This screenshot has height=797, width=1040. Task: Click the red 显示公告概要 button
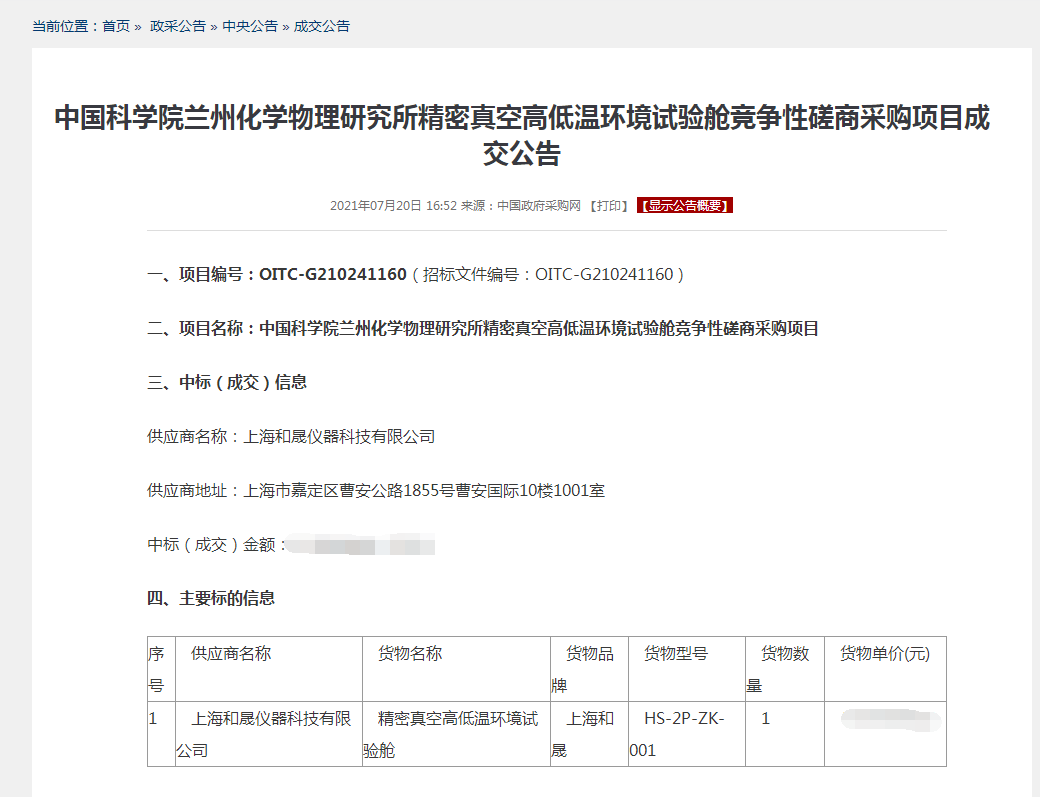click(x=684, y=206)
